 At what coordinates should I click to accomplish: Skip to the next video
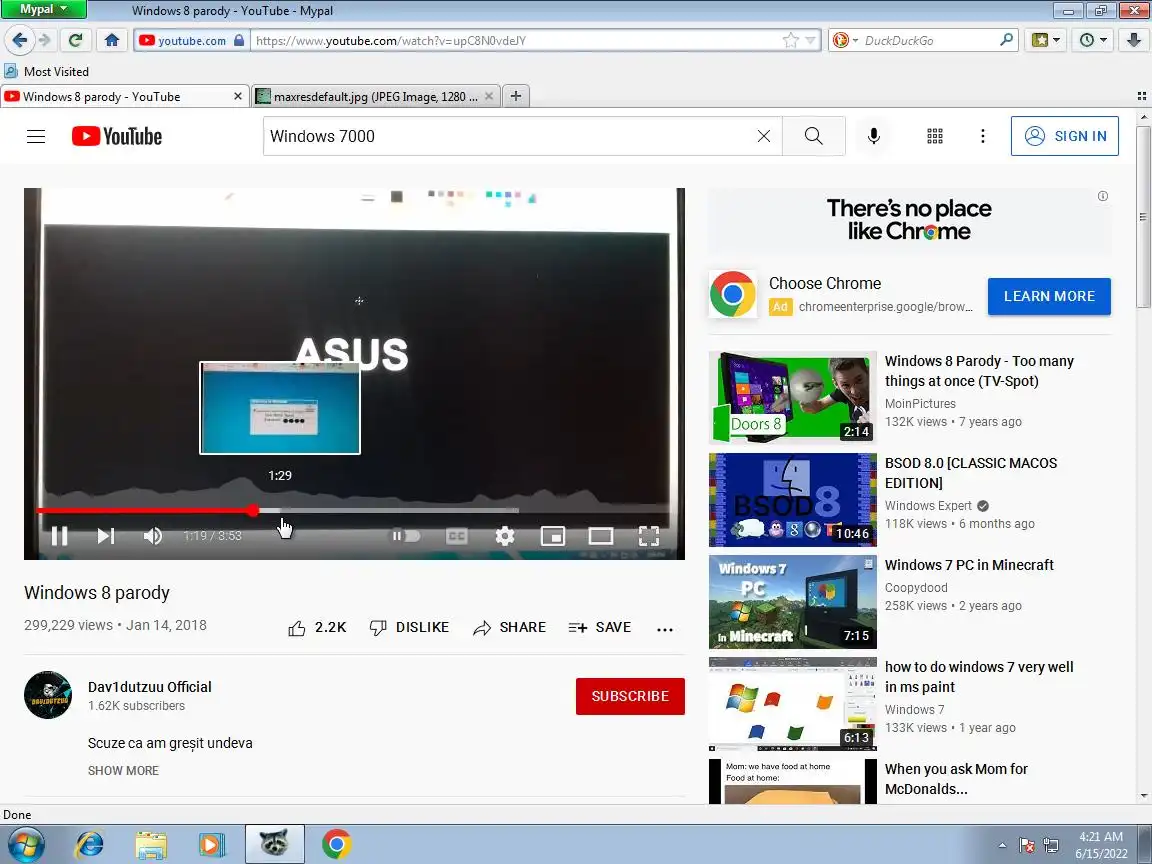pyautogui.click(x=106, y=536)
